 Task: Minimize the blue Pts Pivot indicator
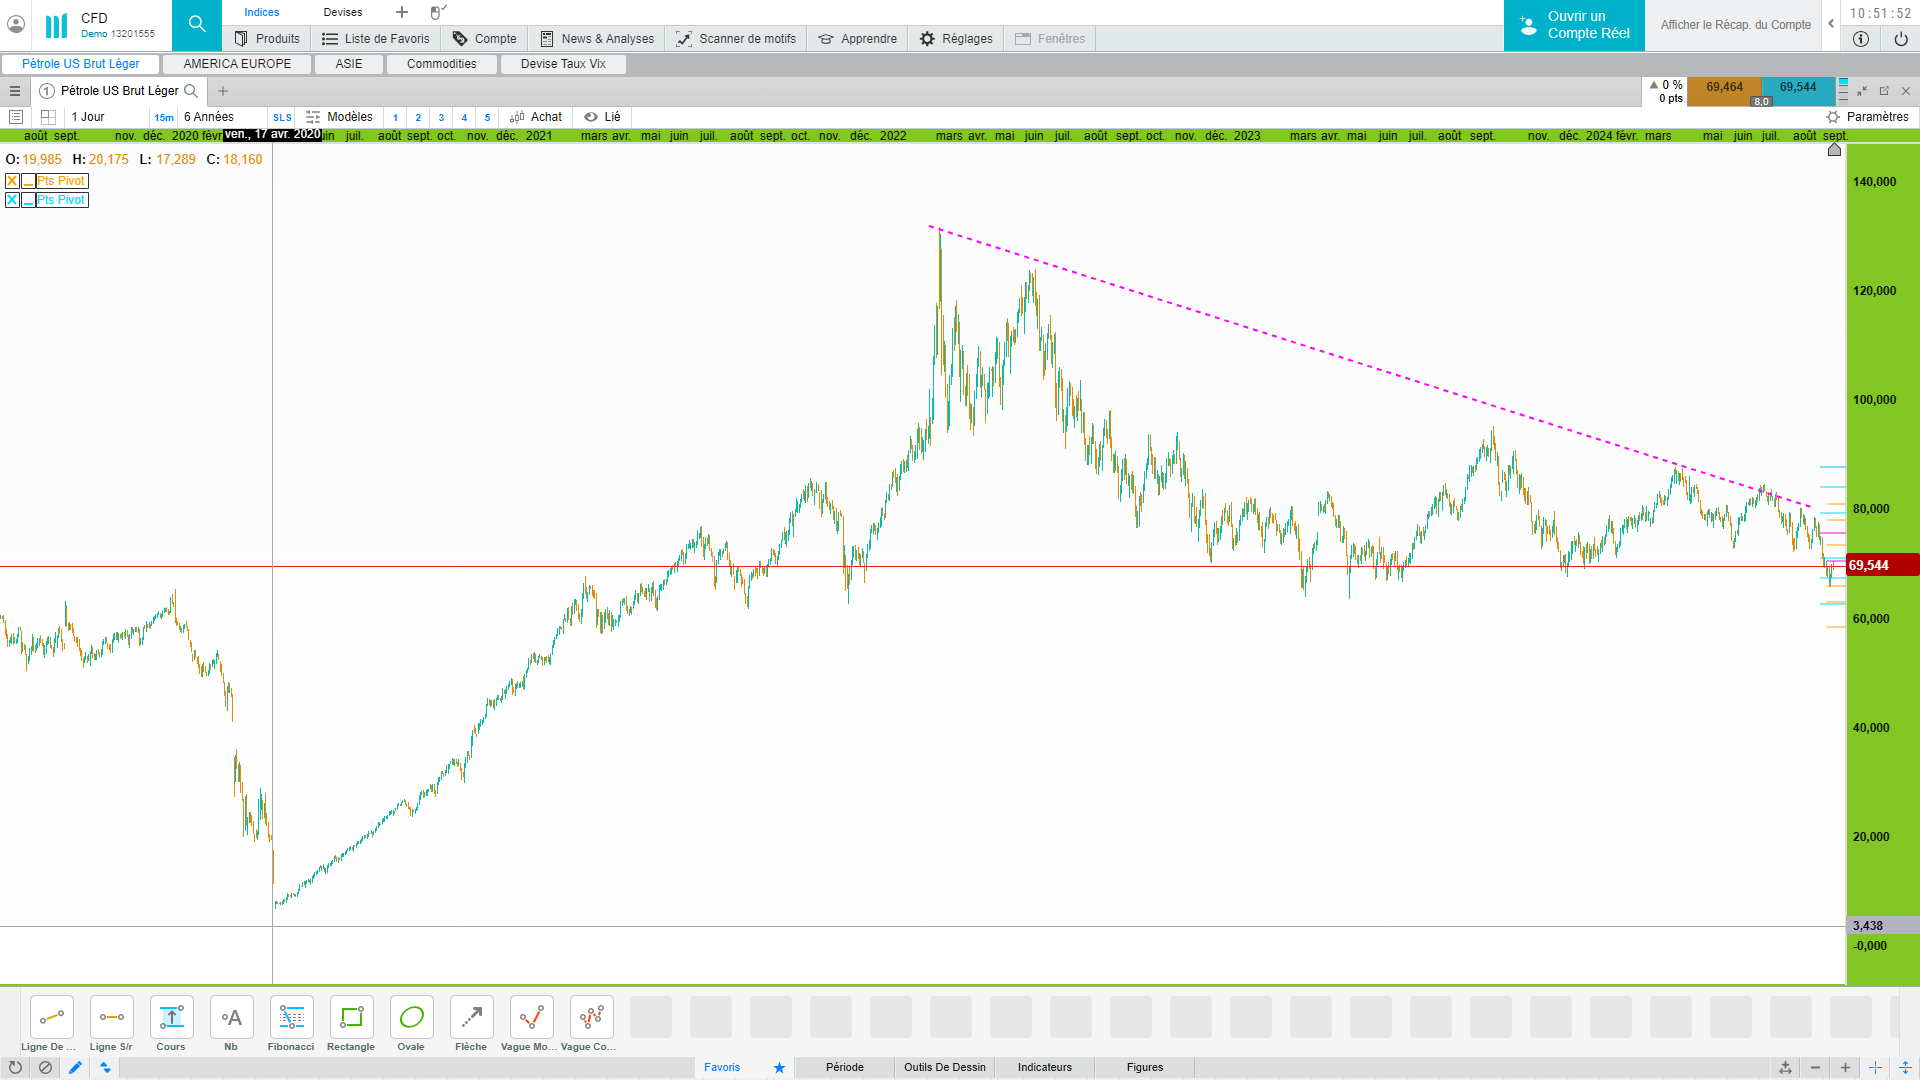pyautogui.click(x=28, y=200)
